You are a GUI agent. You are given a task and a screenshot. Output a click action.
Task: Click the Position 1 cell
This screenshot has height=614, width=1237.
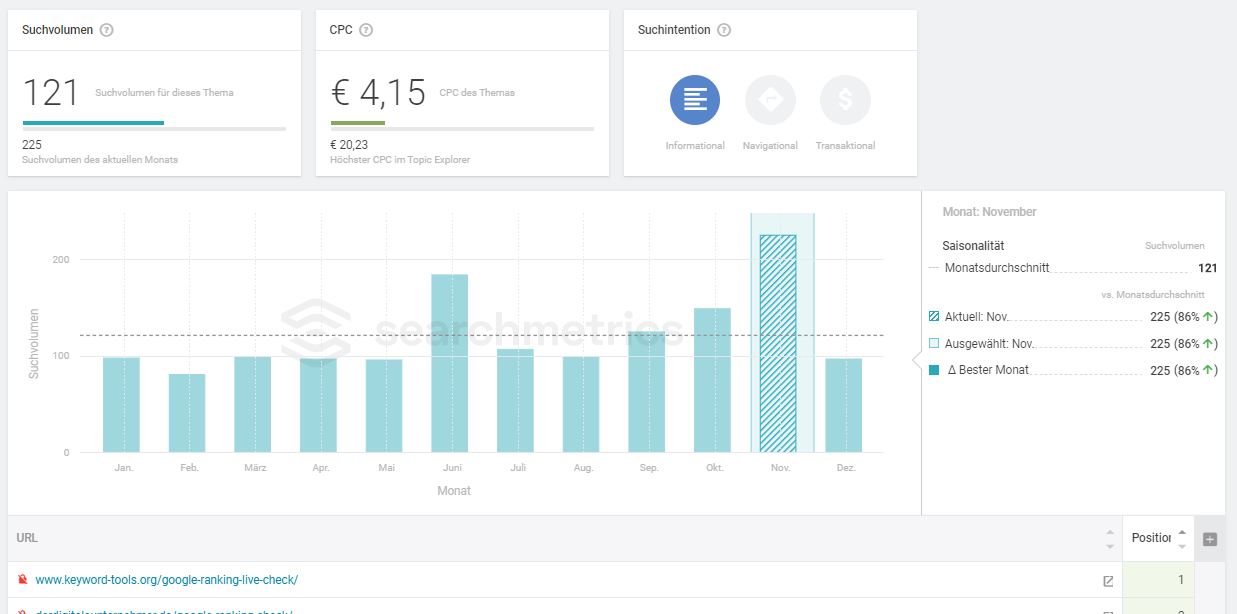(1160, 580)
